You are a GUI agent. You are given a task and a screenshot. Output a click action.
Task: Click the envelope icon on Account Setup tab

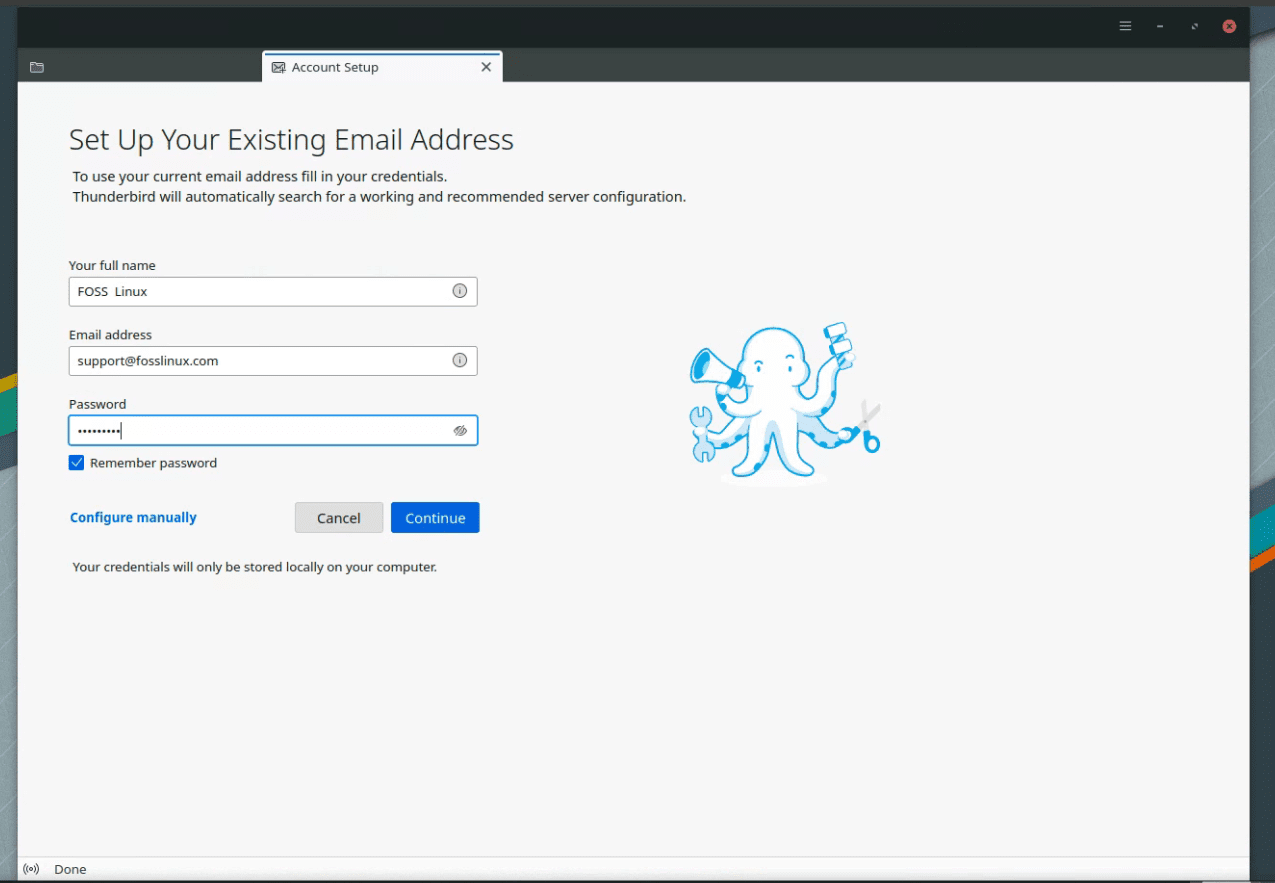click(279, 67)
